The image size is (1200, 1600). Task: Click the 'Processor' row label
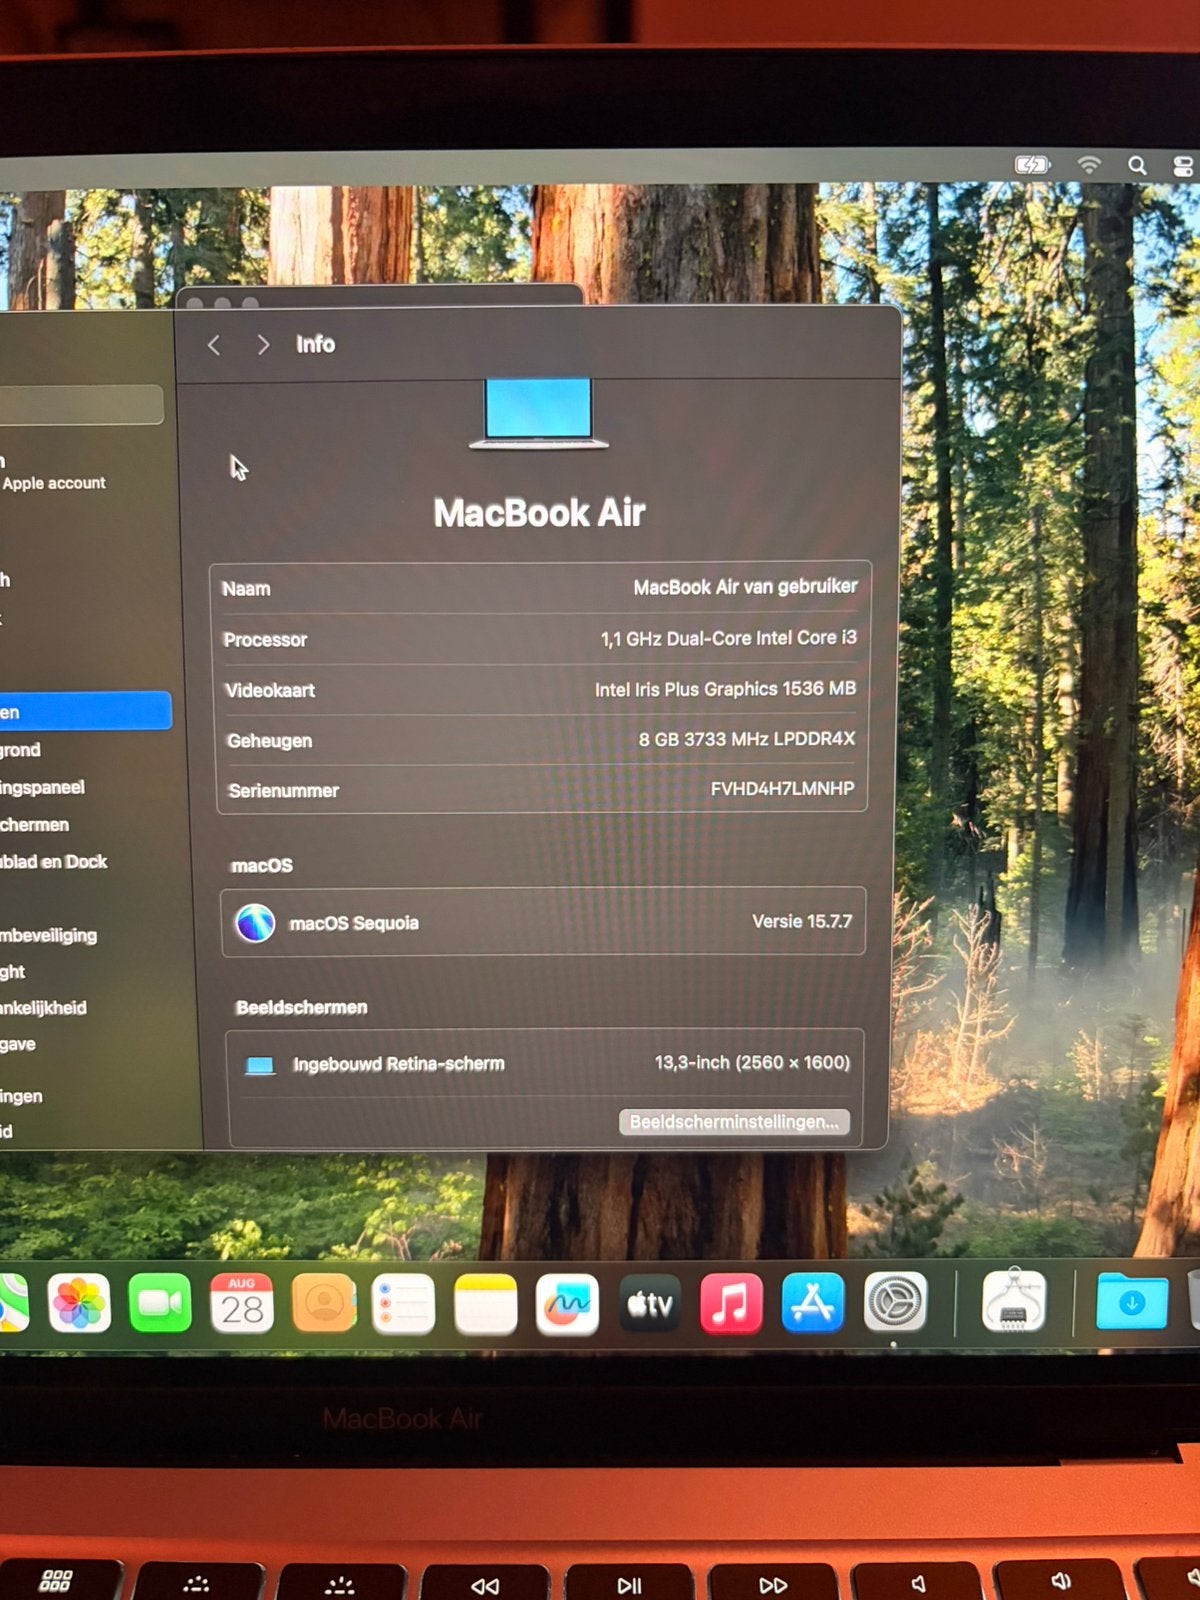pyautogui.click(x=265, y=640)
